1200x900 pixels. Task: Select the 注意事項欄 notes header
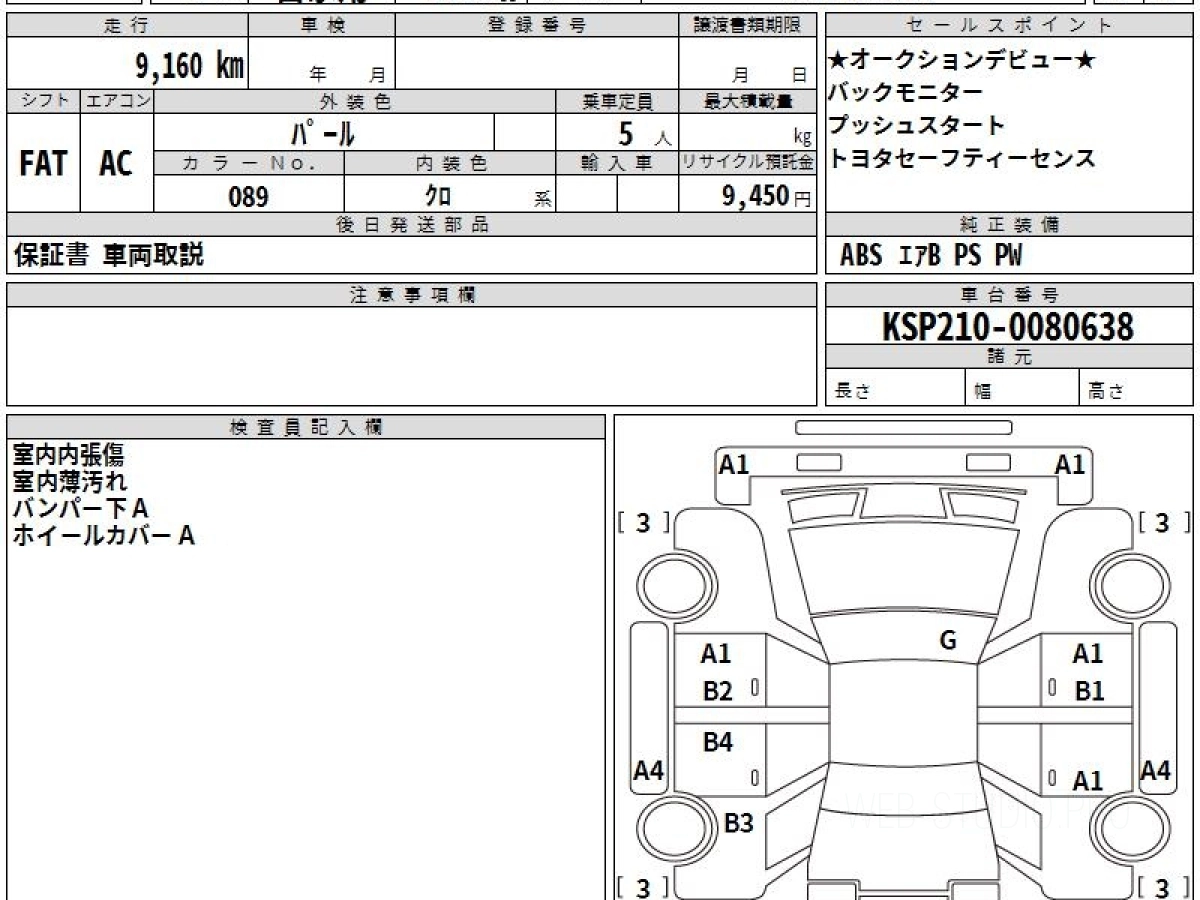point(412,294)
